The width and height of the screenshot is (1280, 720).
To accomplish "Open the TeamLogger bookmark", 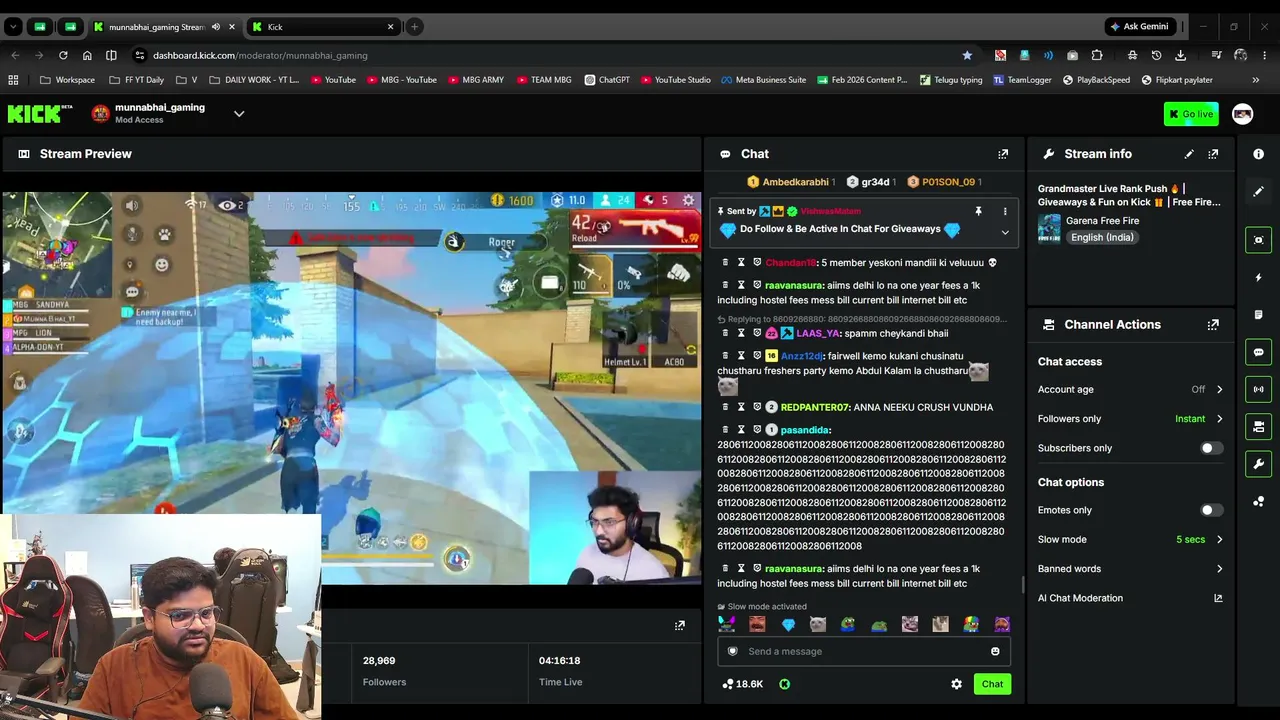I will [1022, 80].
